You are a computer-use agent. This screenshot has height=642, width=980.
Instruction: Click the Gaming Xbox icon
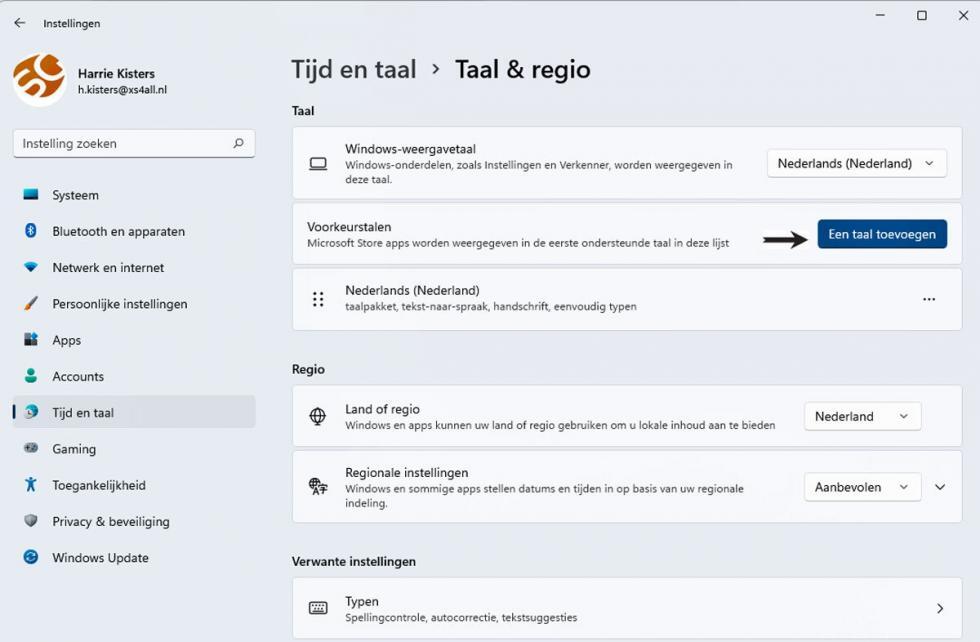click(x=33, y=448)
